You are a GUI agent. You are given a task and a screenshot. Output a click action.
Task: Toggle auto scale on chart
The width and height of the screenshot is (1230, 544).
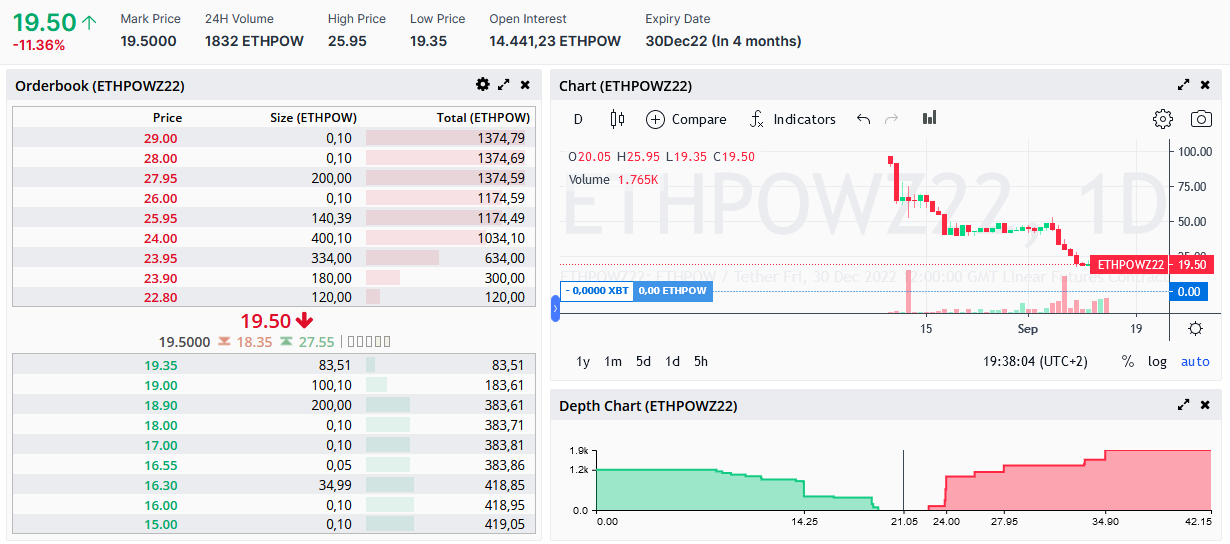(x=1195, y=361)
